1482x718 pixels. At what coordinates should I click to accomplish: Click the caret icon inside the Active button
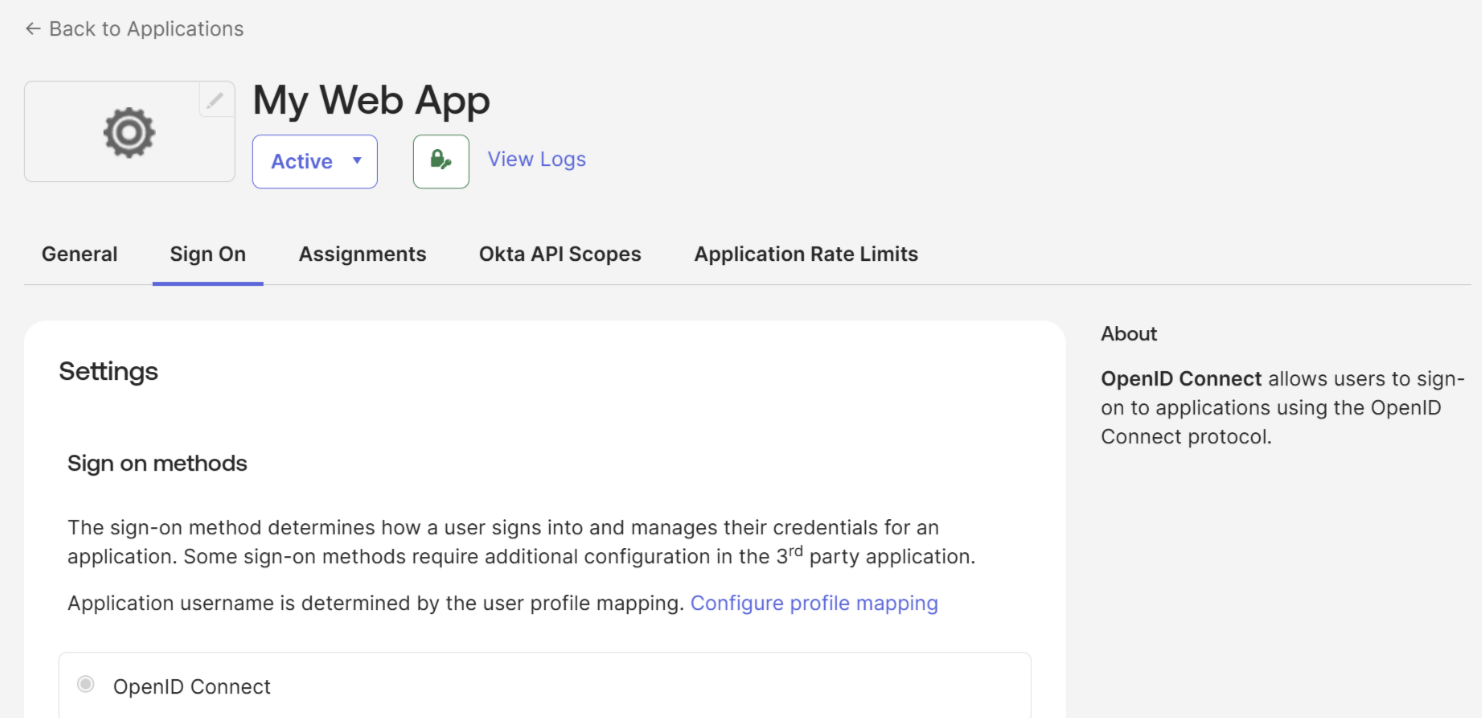click(x=355, y=160)
